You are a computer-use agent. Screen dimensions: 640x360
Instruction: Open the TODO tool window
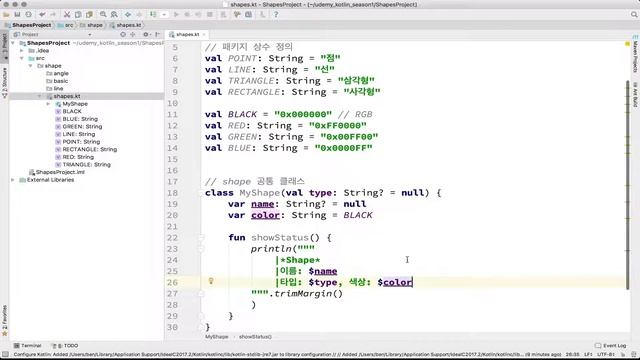point(66,346)
